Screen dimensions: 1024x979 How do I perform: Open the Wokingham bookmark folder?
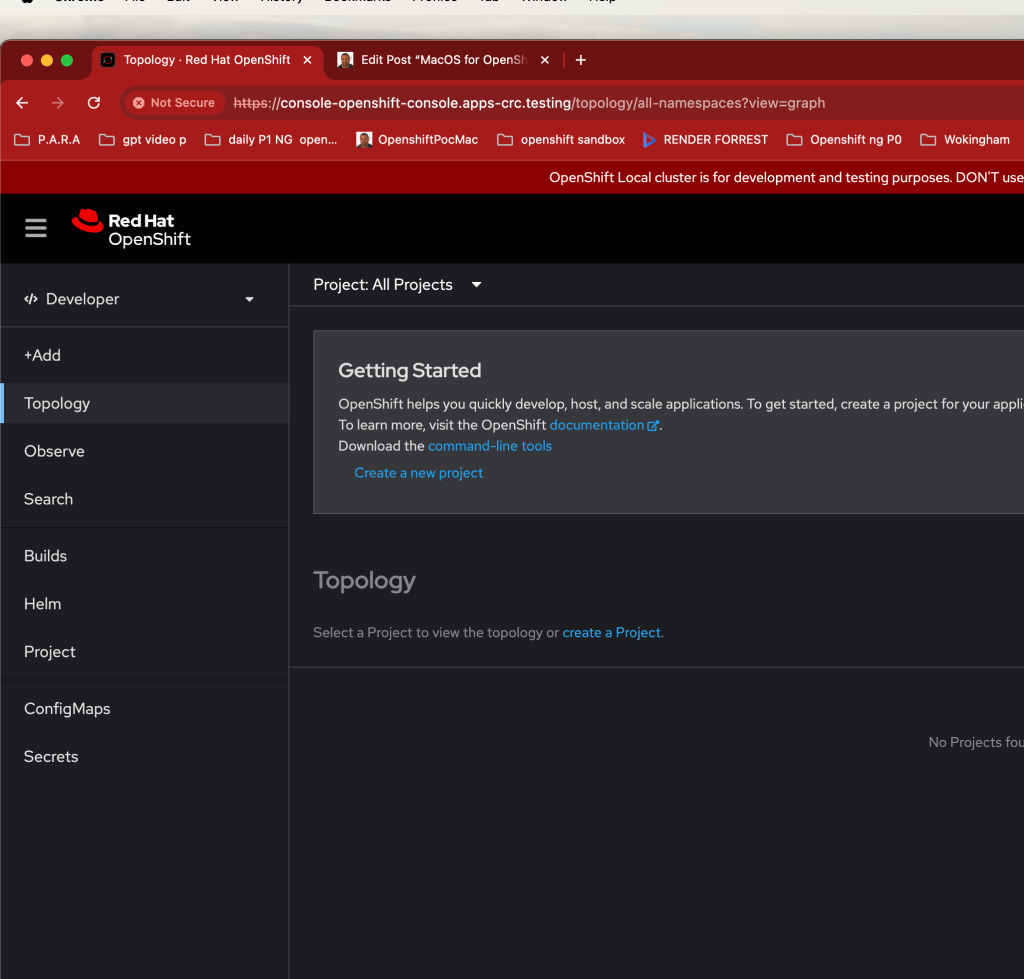point(965,140)
